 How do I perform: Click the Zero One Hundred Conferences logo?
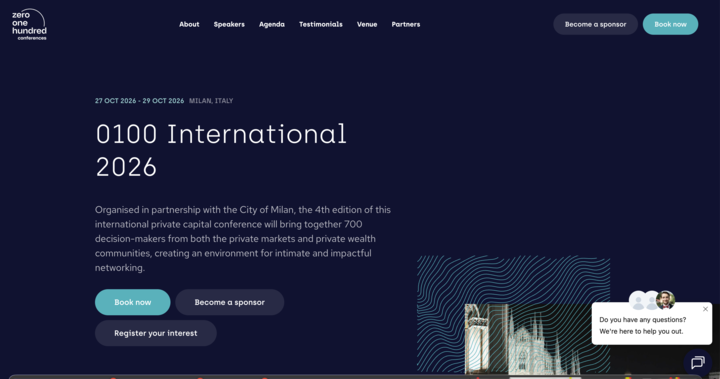[29, 24]
